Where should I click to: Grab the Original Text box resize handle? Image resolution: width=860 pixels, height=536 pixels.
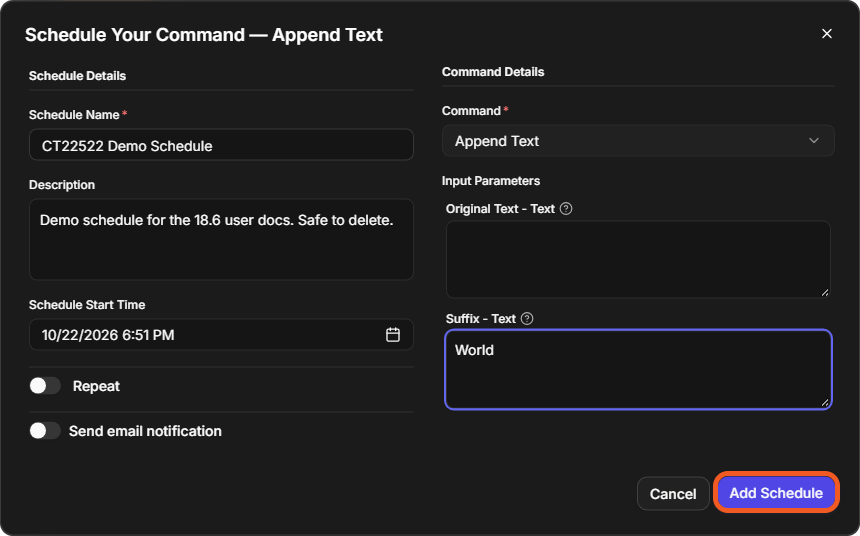tap(825, 292)
